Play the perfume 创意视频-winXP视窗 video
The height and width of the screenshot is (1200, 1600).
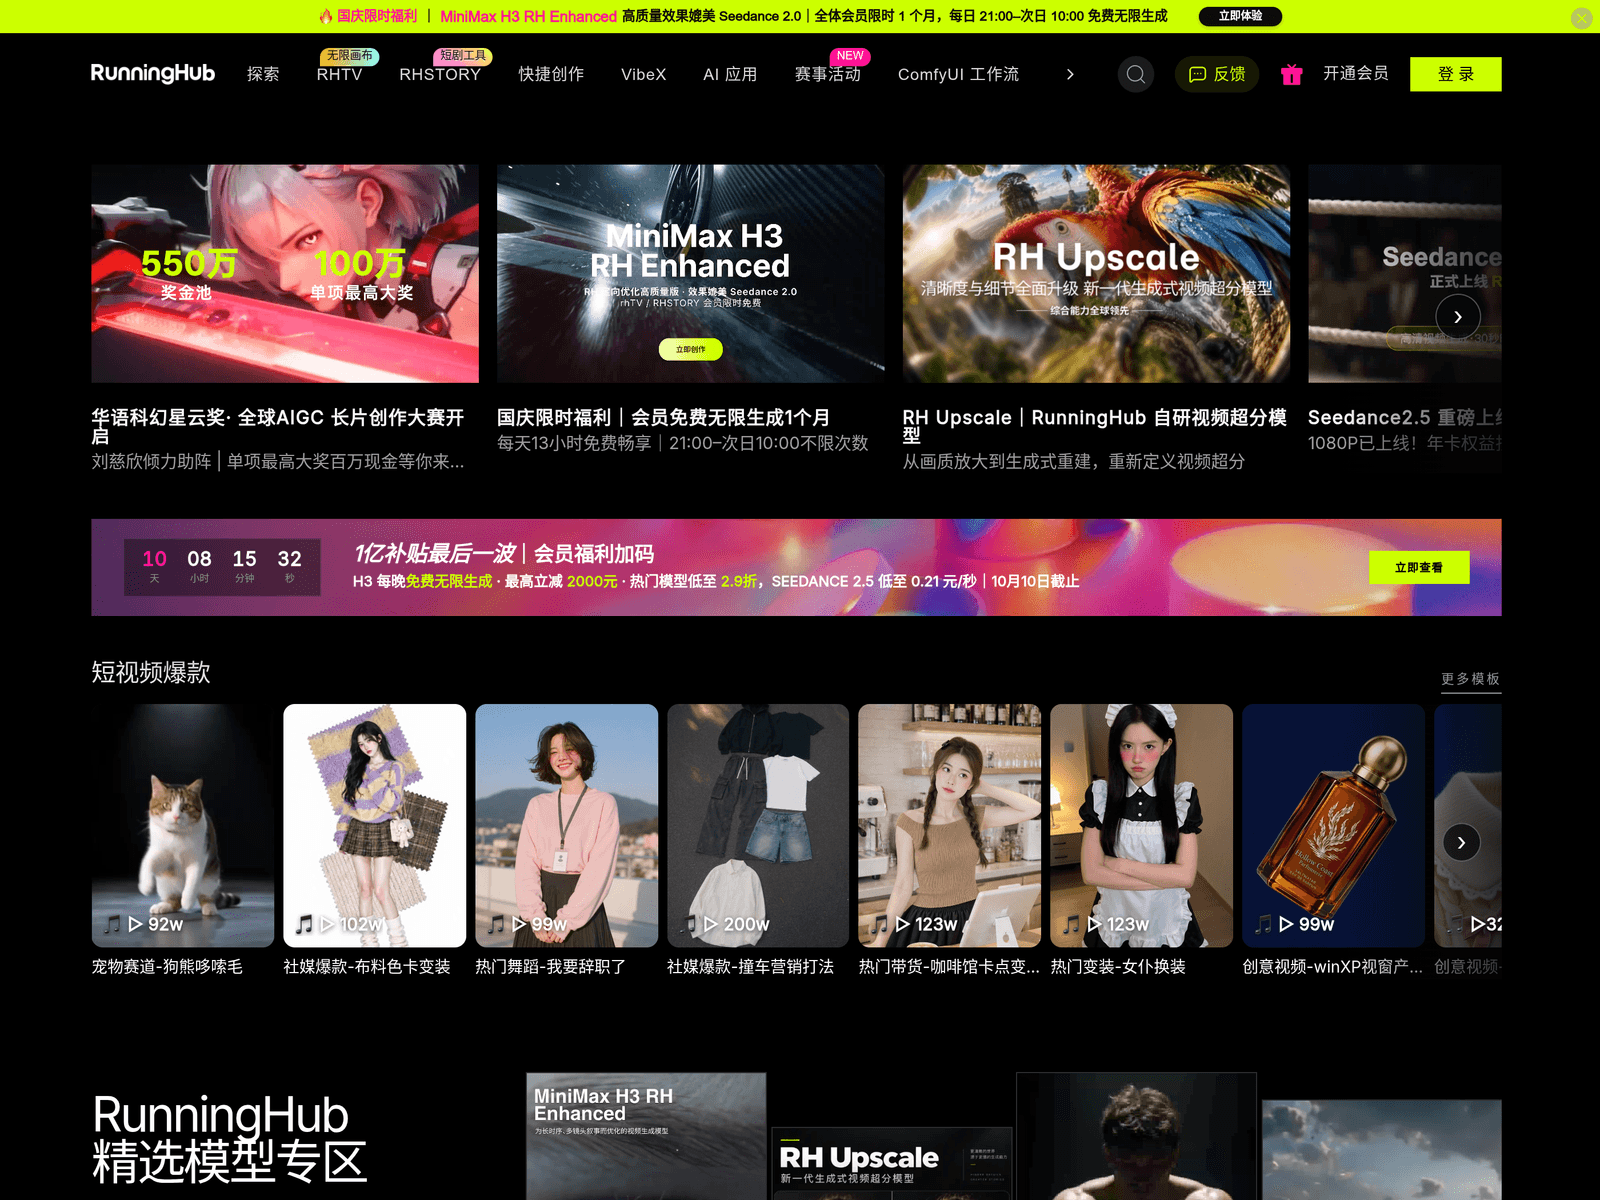(x=1333, y=826)
